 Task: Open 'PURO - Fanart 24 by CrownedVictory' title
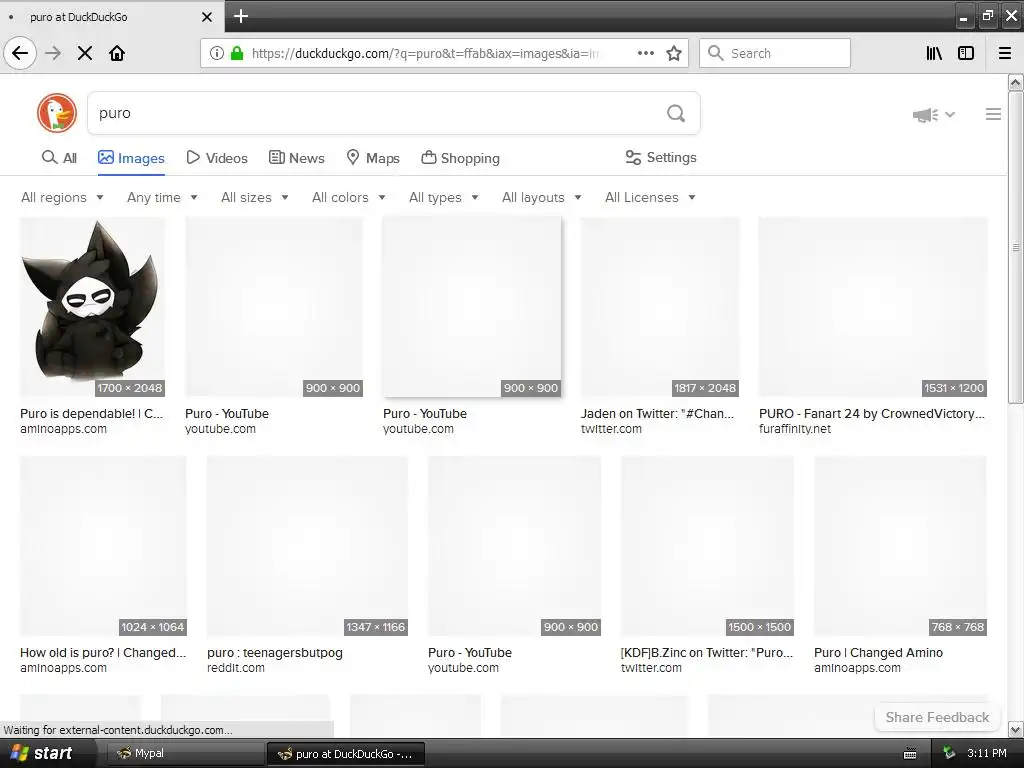(x=872, y=413)
